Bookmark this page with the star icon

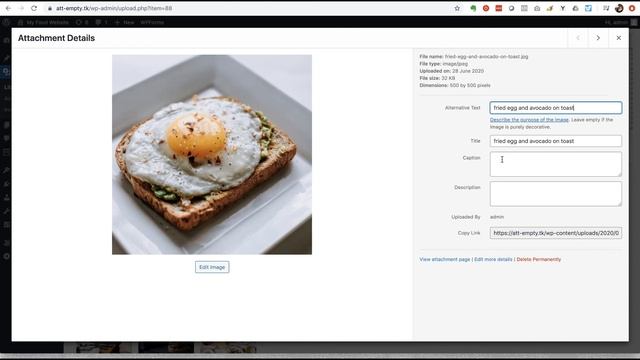pyautogui.click(x=457, y=8)
